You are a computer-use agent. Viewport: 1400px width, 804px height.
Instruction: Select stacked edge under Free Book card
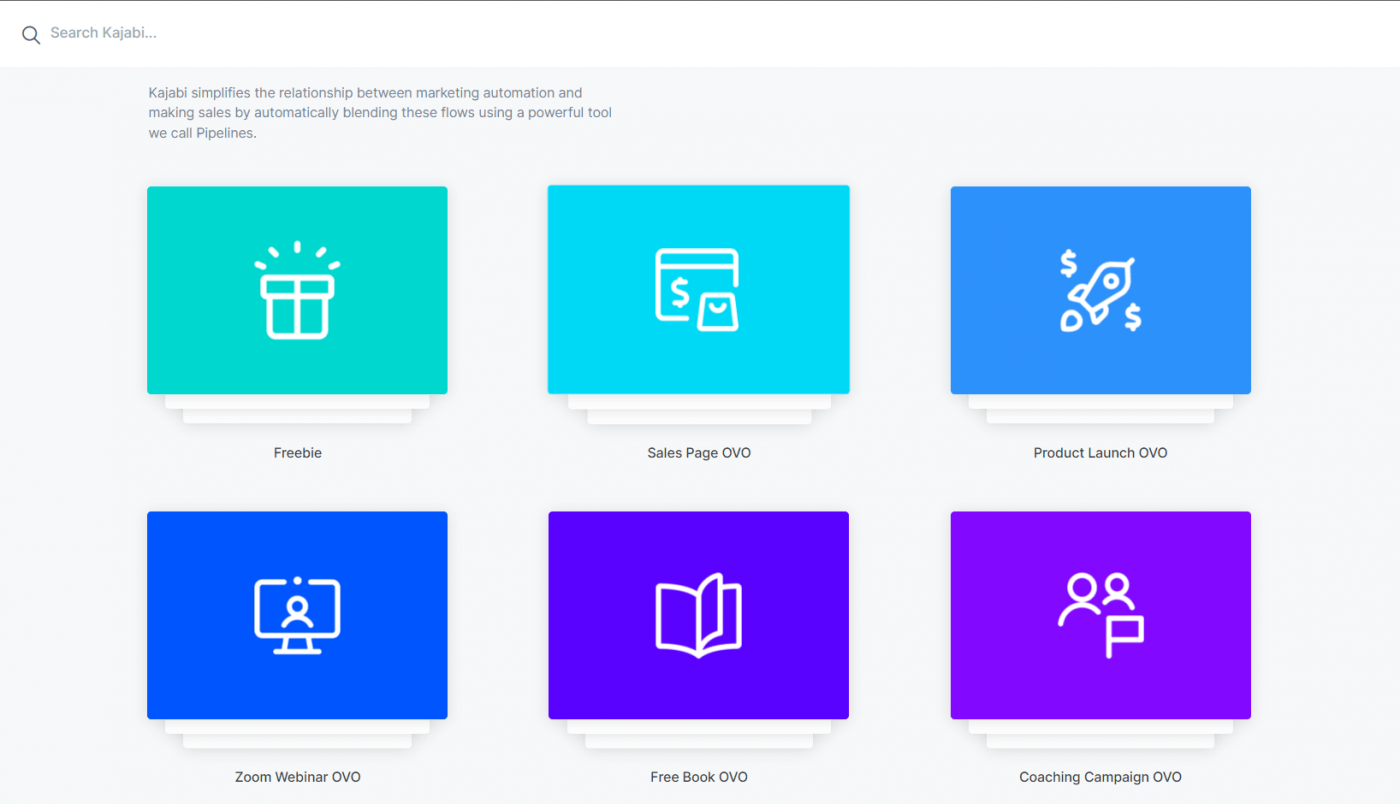click(698, 734)
